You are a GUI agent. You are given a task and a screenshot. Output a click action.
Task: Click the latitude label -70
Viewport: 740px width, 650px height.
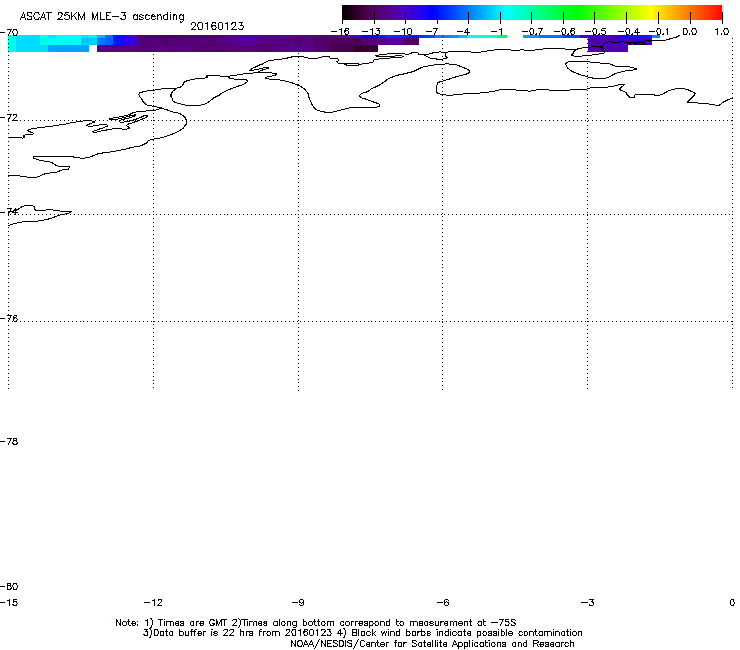point(9,33)
